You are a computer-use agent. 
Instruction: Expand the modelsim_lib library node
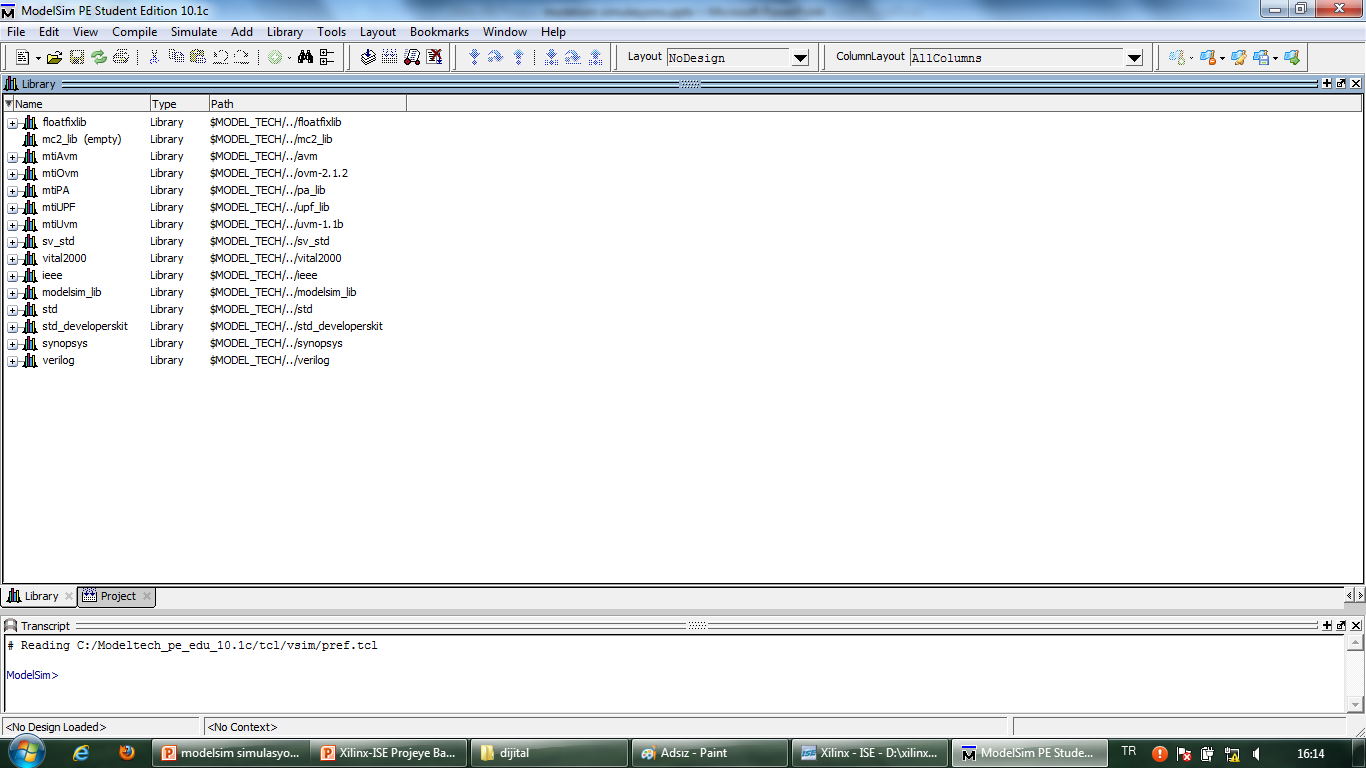[12, 293]
